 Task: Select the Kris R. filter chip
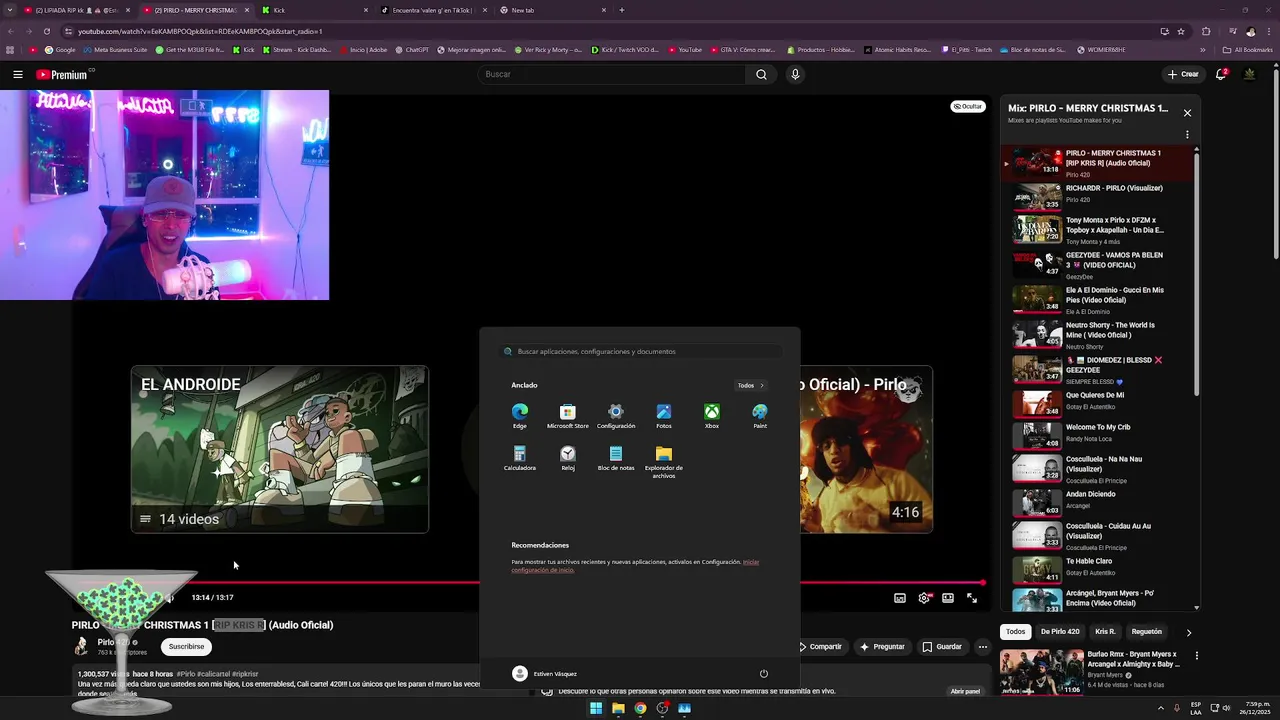1105,632
